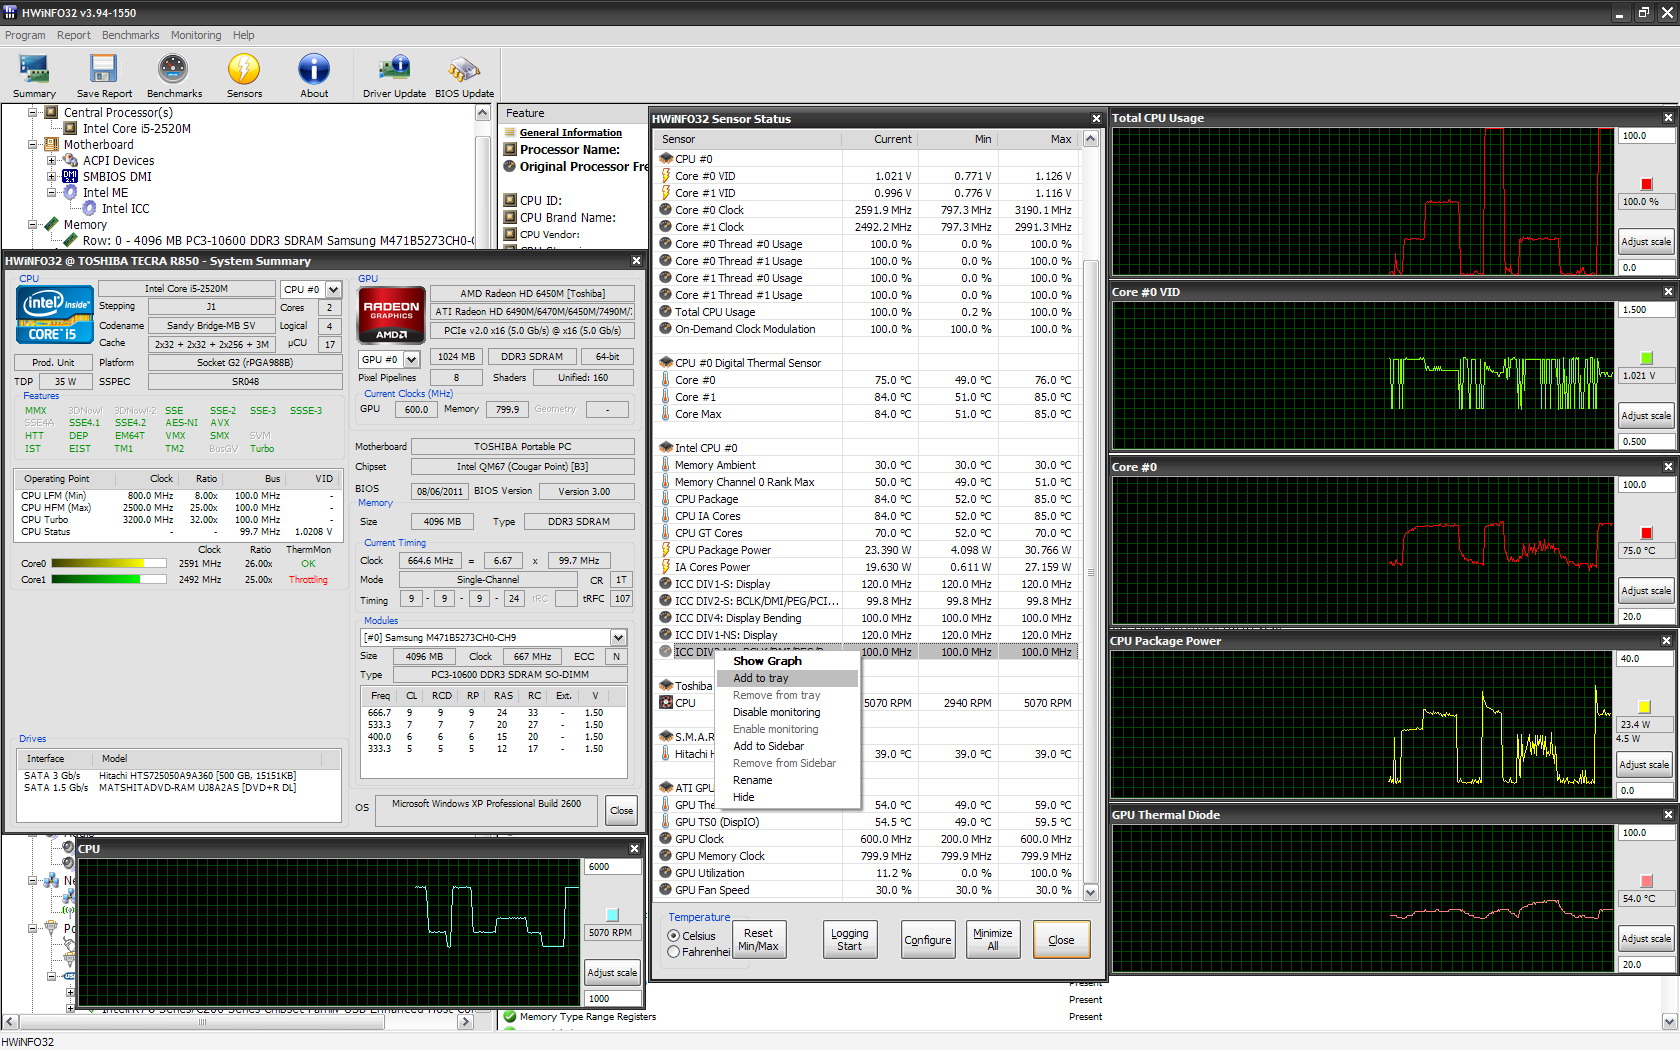Viewport: 1680px width, 1051px height.
Task: Open the GPU #0 selector dropdown
Action: [x=411, y=359]
